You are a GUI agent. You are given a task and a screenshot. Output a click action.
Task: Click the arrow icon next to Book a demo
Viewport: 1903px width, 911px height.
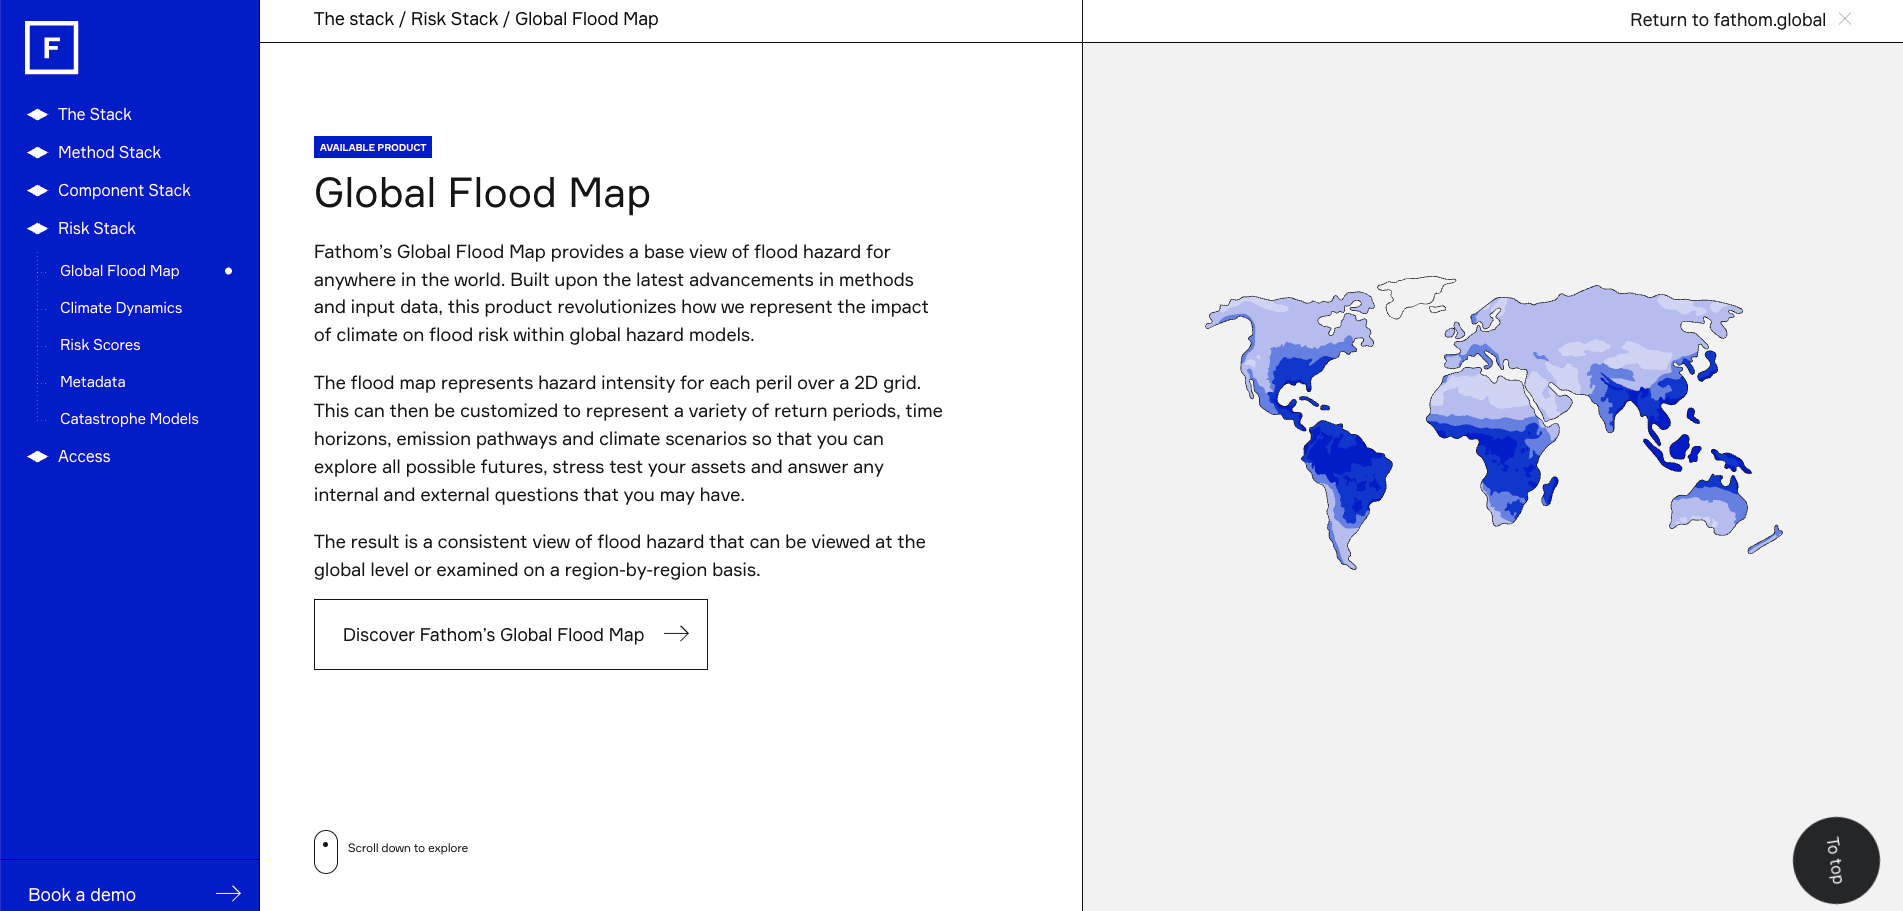click(x=229, y=893)
